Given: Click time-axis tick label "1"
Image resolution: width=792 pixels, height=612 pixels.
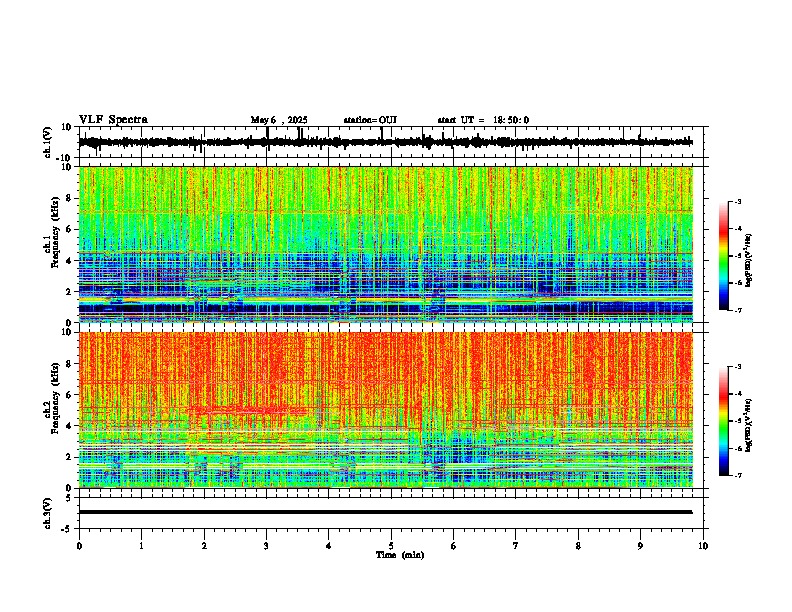Looking at the screenshot, I should pyautogui.click(x=141, y=546).
